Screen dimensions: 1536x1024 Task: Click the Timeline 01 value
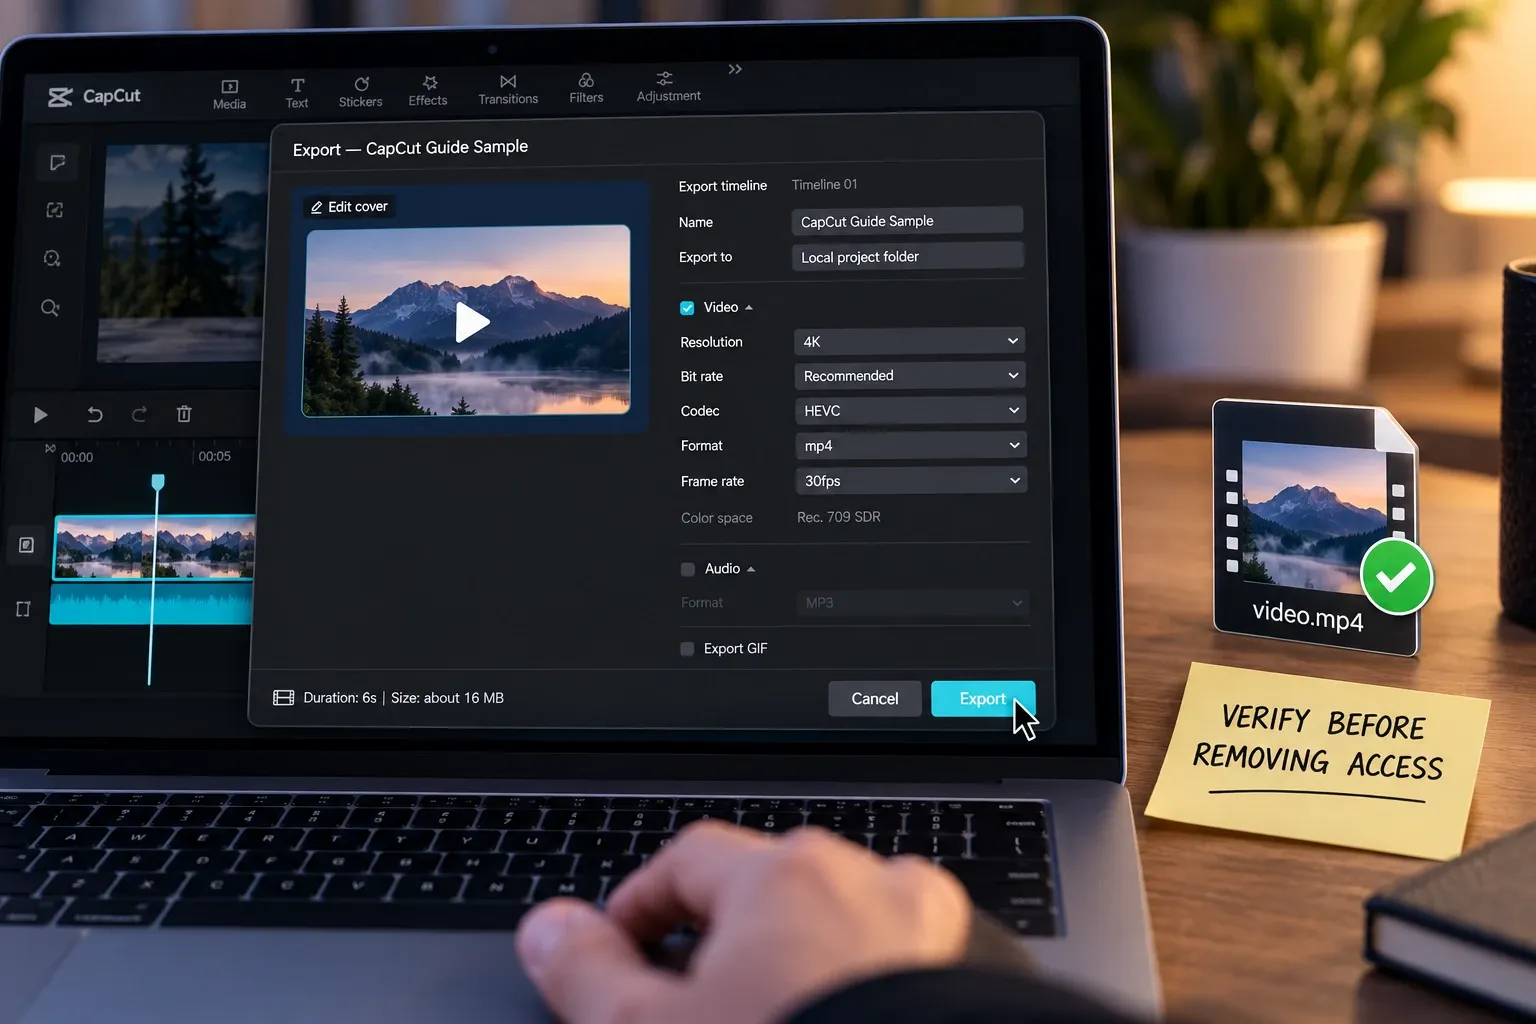click(824, 185)
